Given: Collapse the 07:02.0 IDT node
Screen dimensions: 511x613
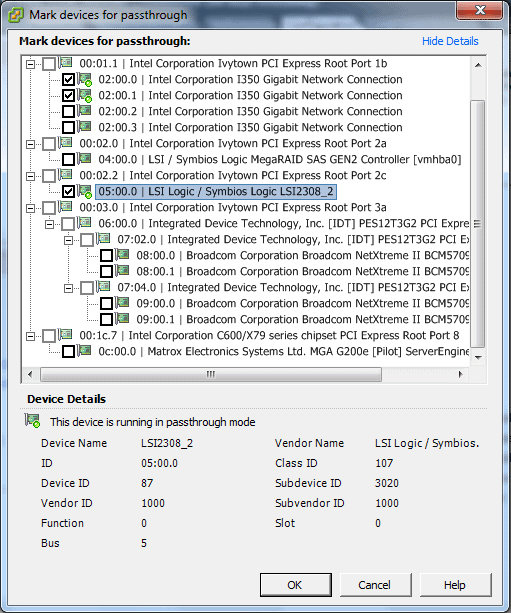Looking at the screenshot, I should pos(68,240).
